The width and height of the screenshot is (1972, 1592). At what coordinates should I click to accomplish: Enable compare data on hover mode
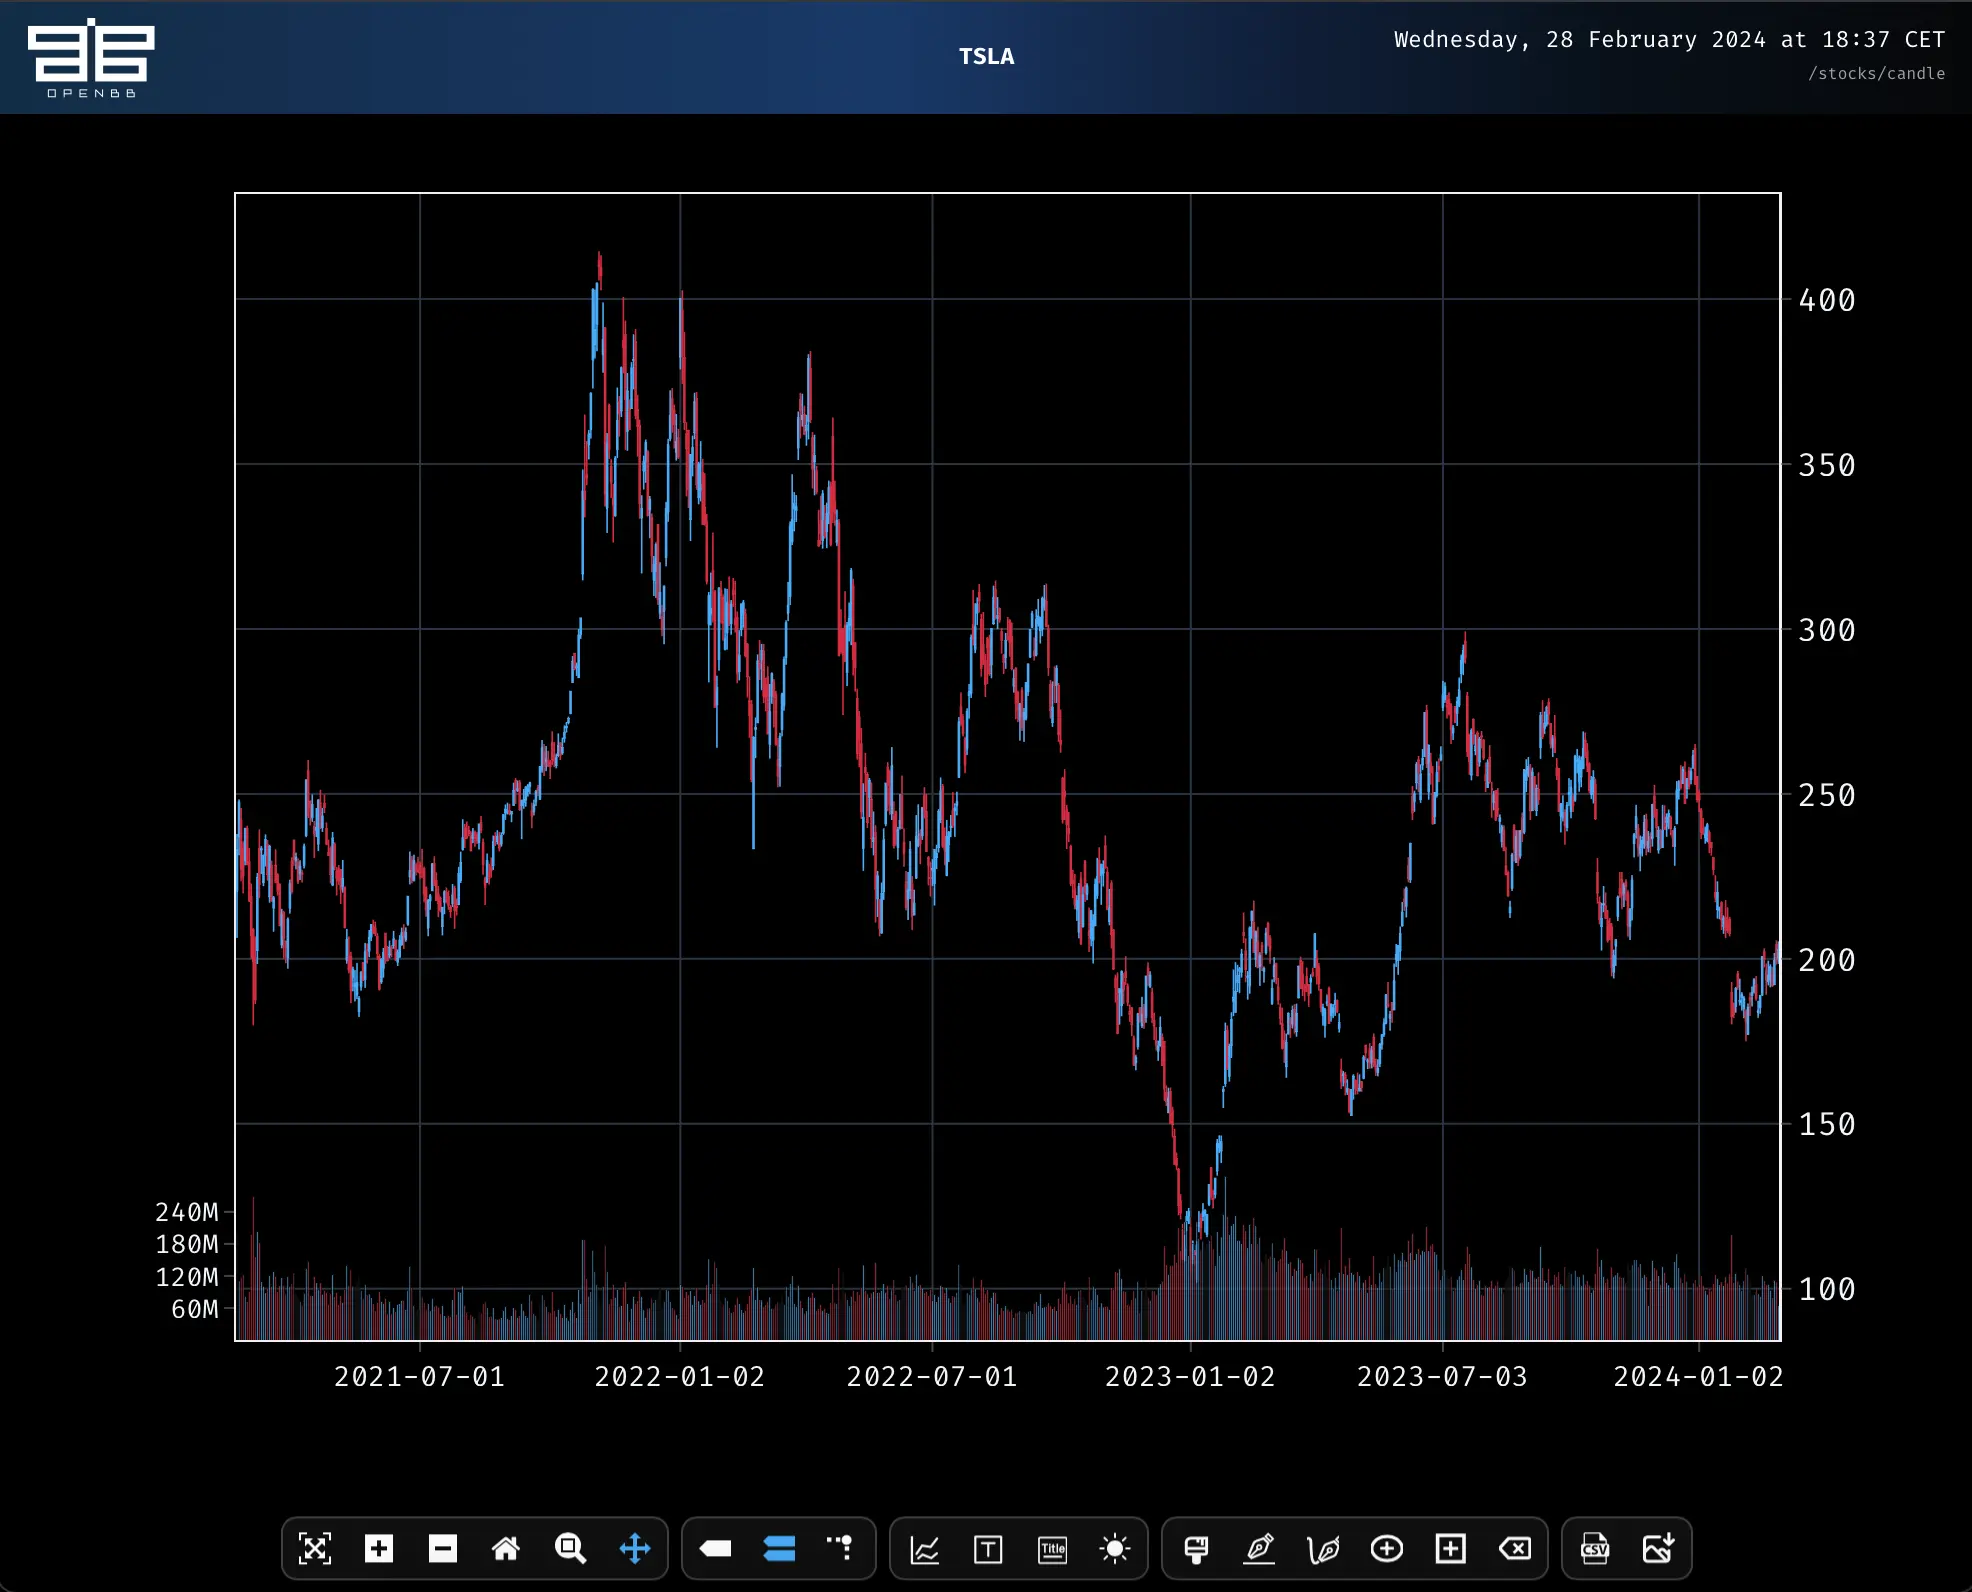(x=779, y=1549)
